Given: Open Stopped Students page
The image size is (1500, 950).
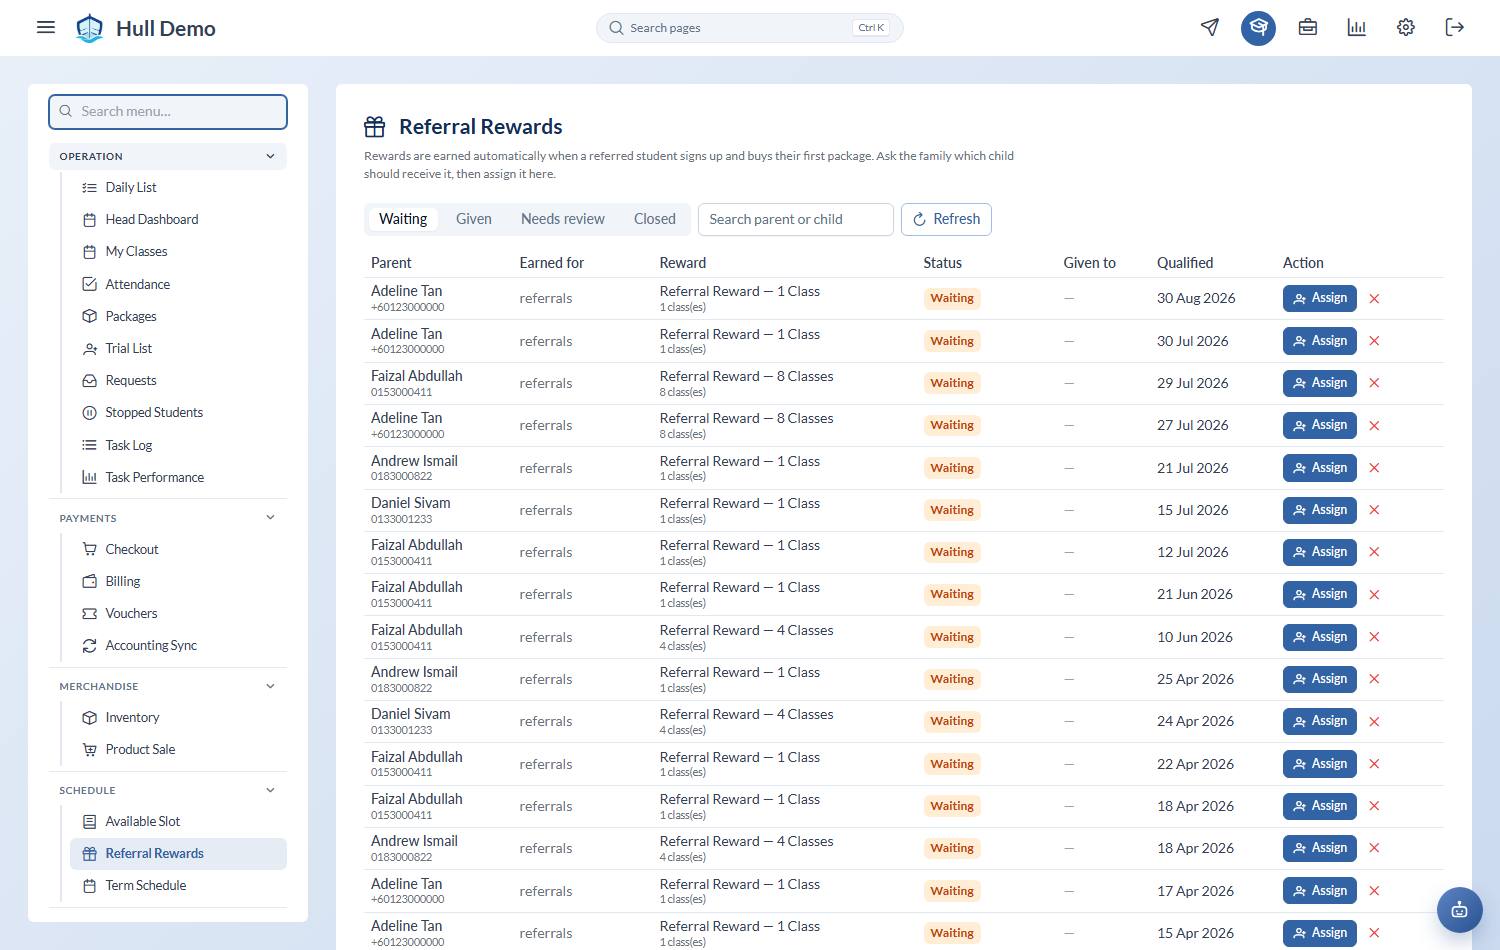Looking at the screenshot, I should coord(178,412).
